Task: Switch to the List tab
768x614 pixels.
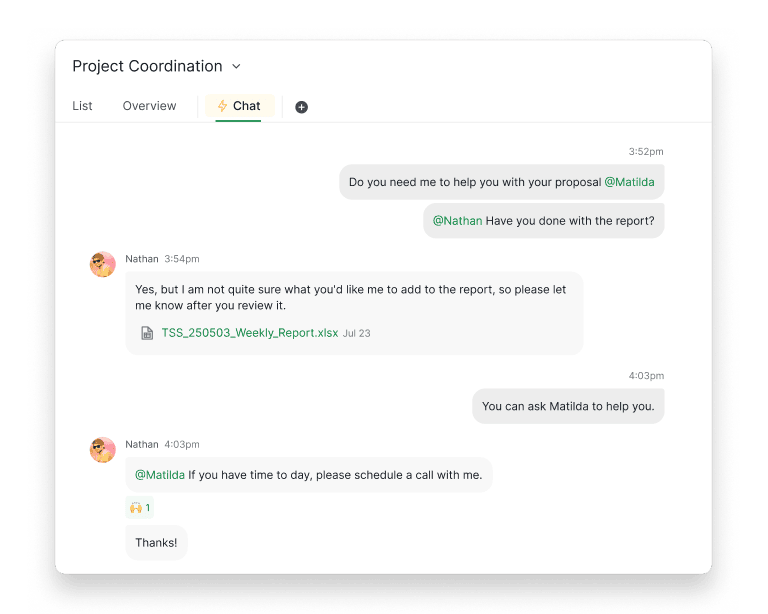Action: point(82,106)
